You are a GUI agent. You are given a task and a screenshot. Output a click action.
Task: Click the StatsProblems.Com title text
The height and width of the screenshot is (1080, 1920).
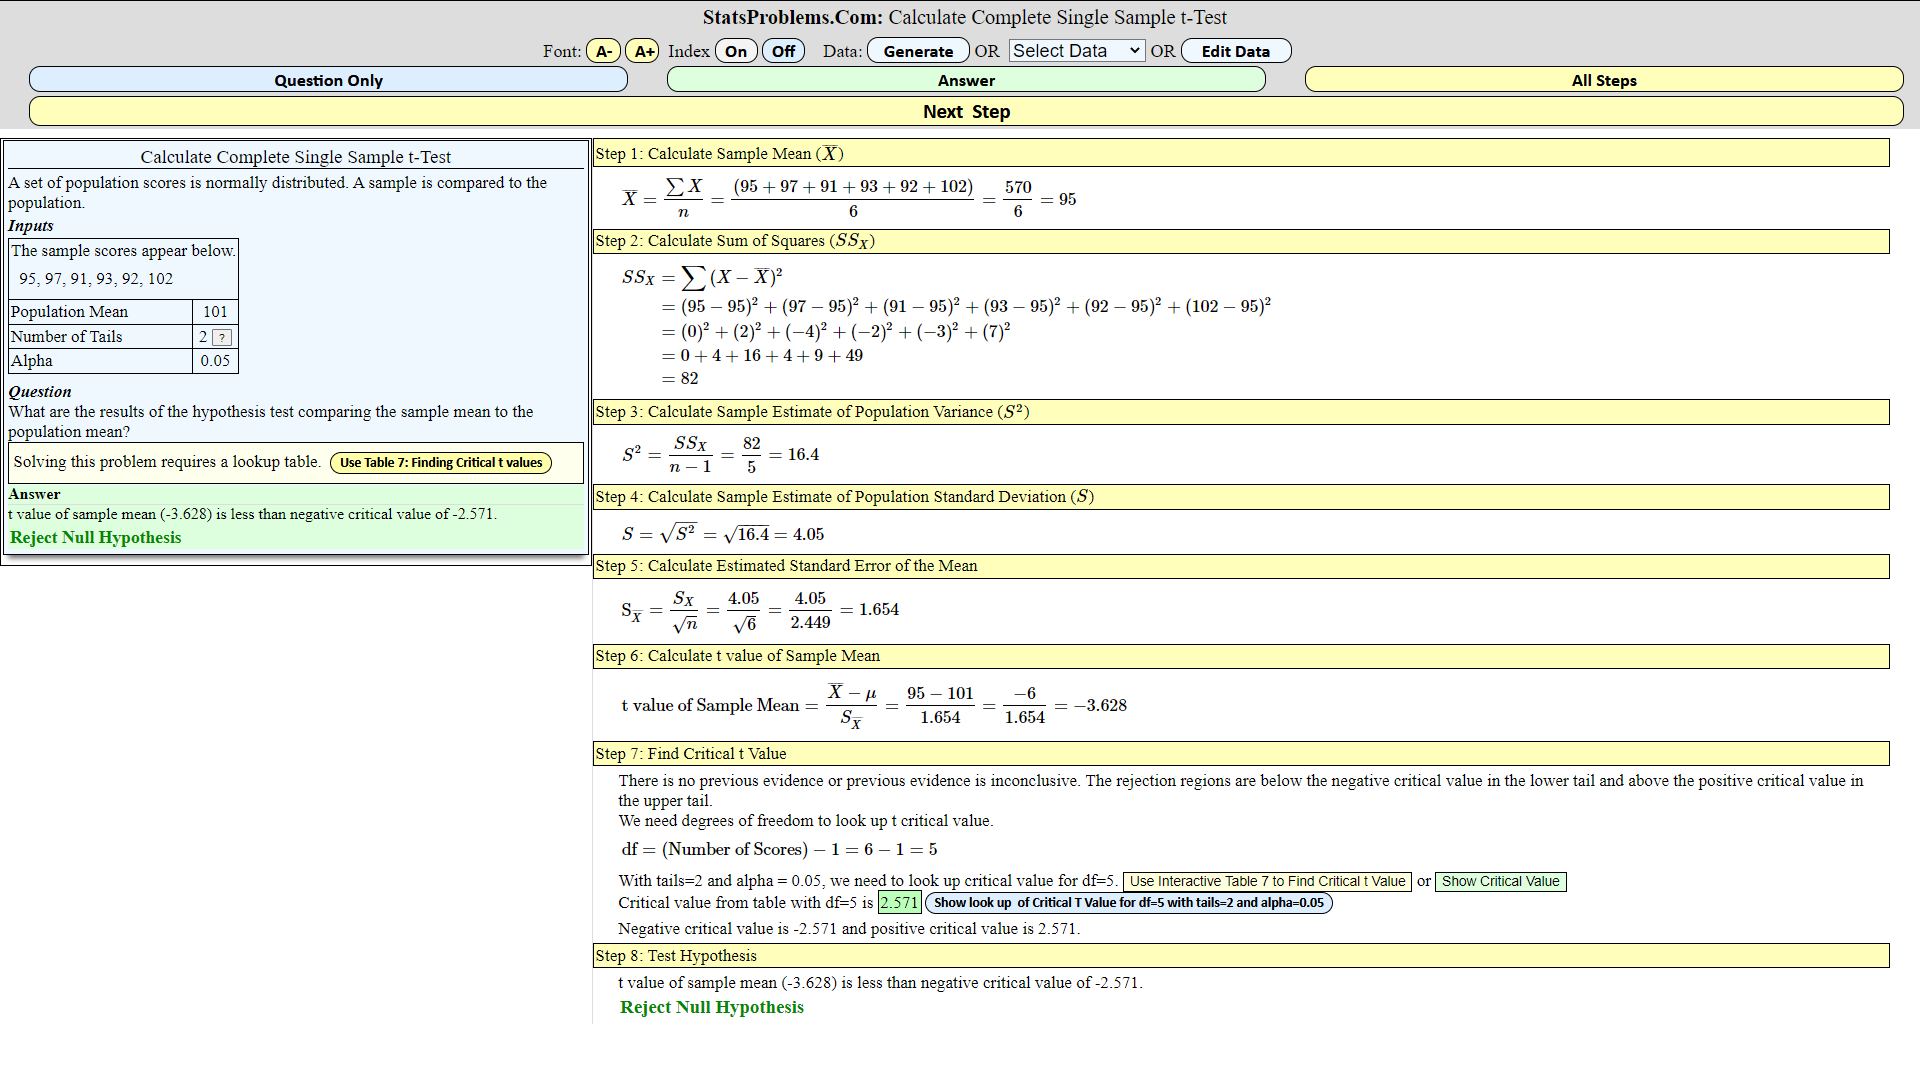point(793,17)
